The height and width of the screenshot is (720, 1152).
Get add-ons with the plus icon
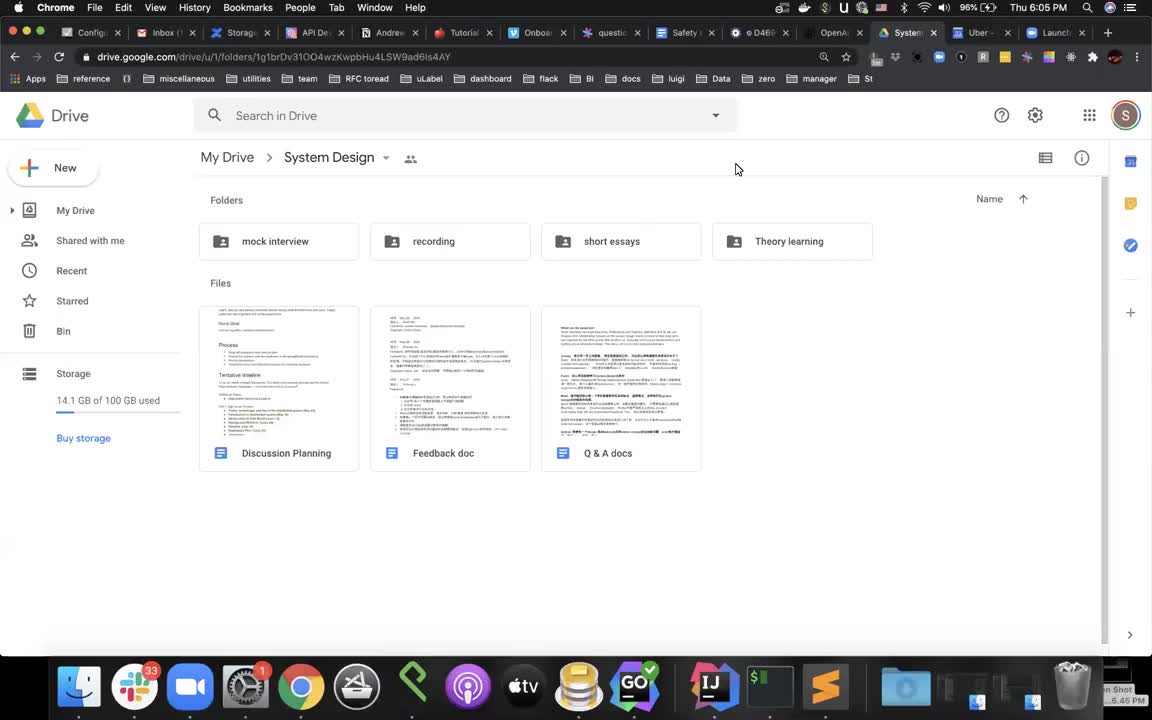tap(1131, 313)
